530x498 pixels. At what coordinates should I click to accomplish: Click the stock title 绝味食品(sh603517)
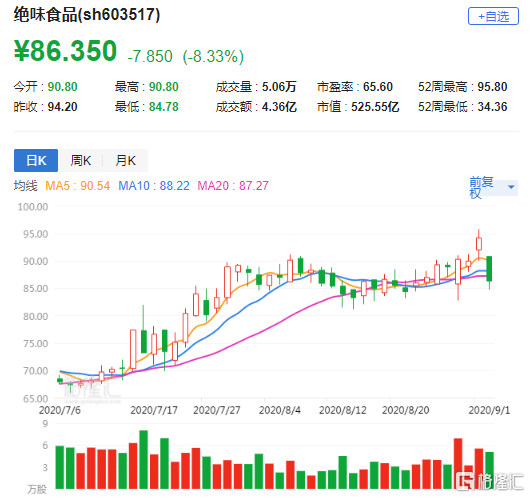87,15
